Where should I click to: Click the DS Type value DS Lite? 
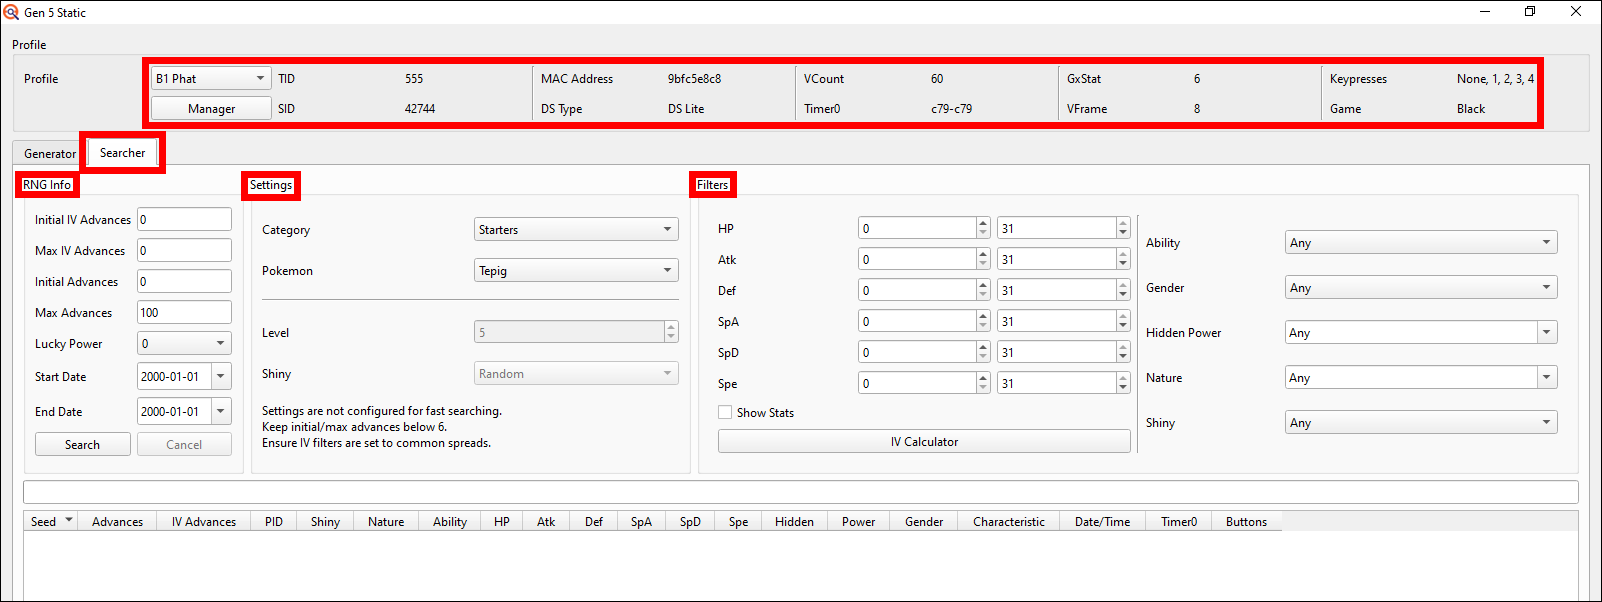point(686,108)
